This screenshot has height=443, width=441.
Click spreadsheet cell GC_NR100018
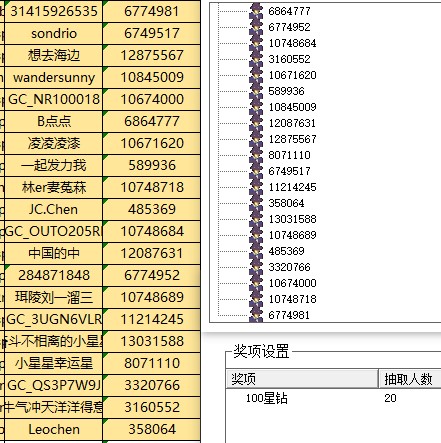(x=54, y=99)
